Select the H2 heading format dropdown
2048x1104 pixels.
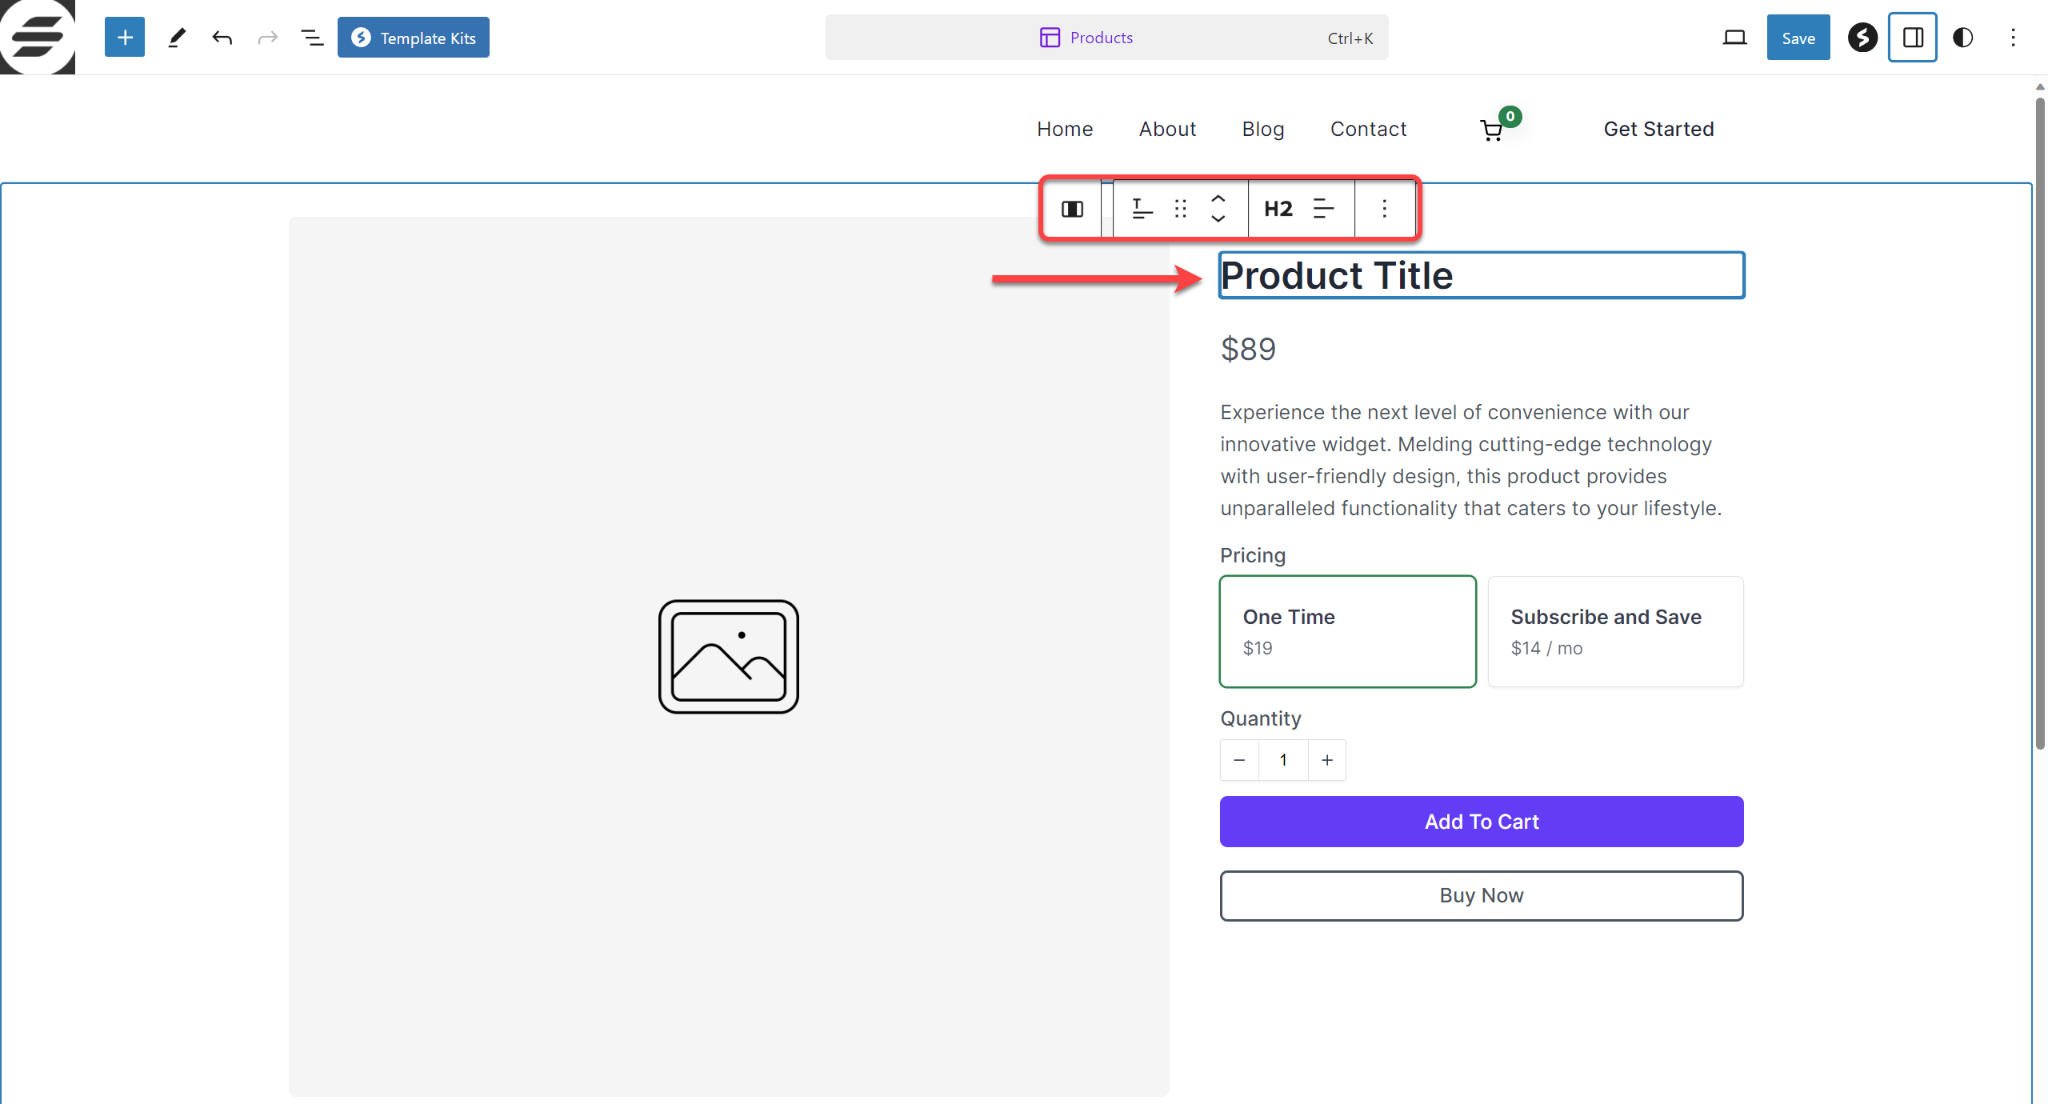(1277, 208)
